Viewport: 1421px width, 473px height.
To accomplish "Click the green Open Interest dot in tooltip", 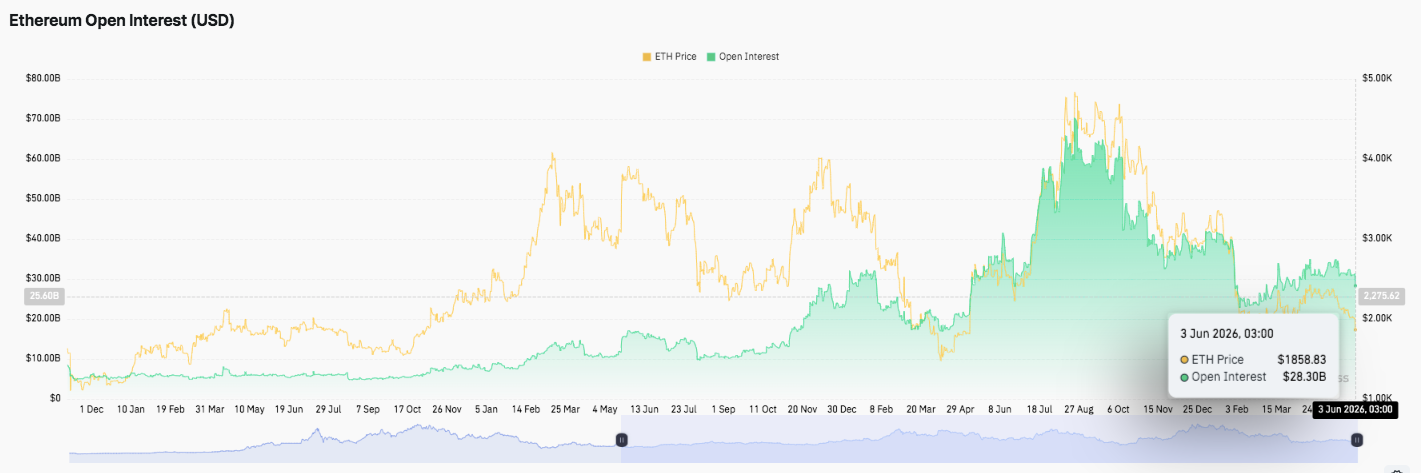I will [1185, 377].
